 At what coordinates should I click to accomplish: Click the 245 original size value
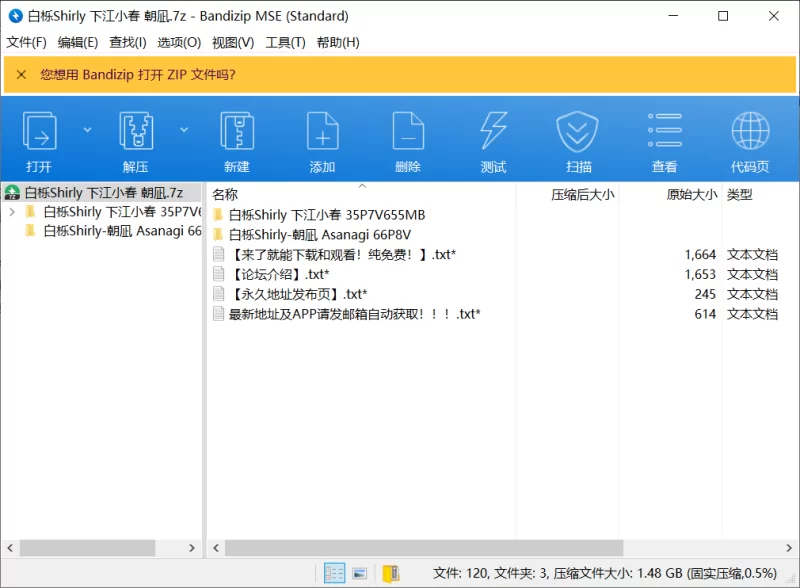[x=705, y=295]
